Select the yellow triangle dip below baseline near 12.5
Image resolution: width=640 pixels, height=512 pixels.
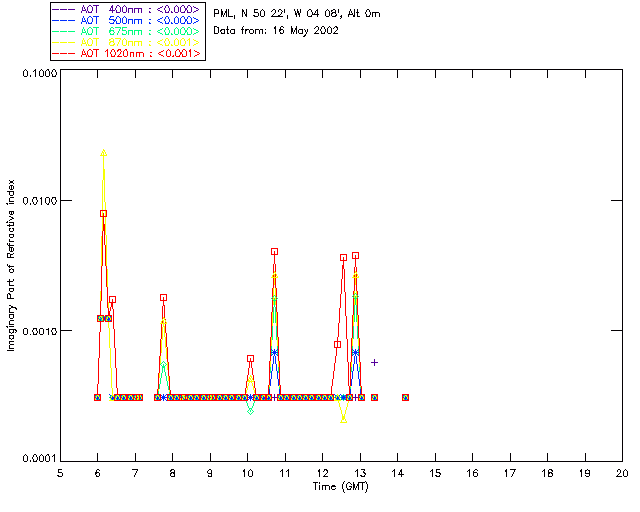[x=344, y=420]
